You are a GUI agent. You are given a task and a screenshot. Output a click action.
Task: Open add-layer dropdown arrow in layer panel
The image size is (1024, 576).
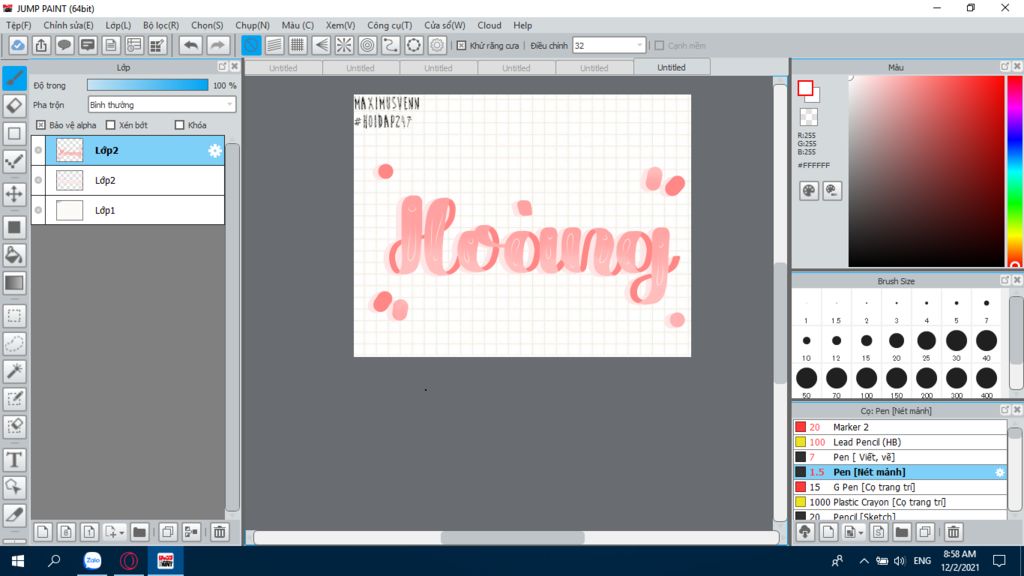click(121, 534)
